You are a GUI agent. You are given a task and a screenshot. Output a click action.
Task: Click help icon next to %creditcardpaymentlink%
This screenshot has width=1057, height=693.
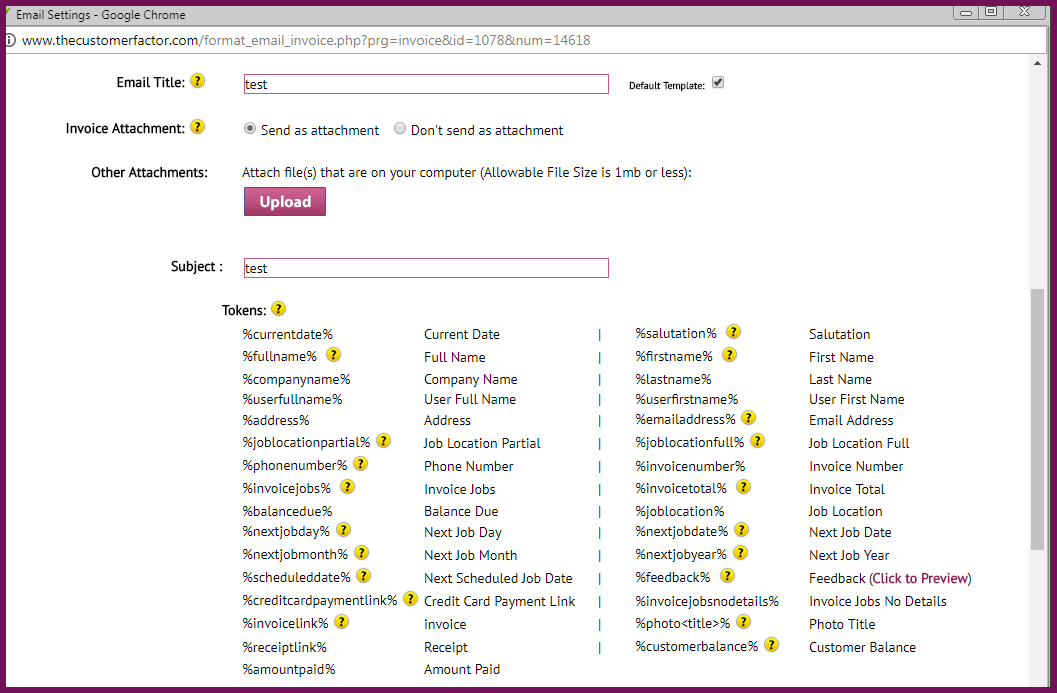(x=411, y=599)
